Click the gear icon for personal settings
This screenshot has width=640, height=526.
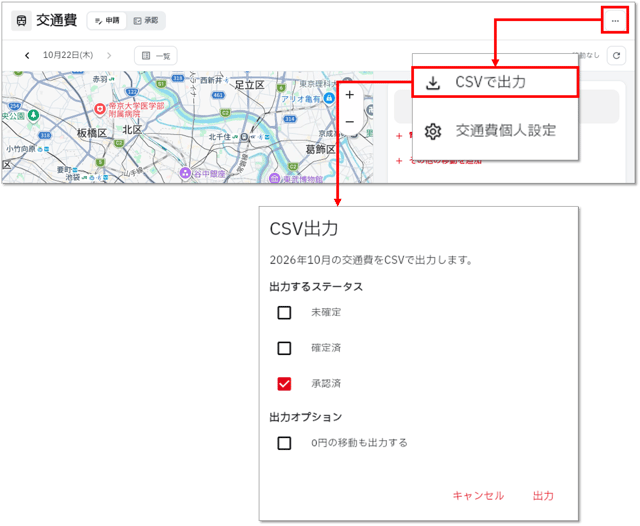point(433,131)
